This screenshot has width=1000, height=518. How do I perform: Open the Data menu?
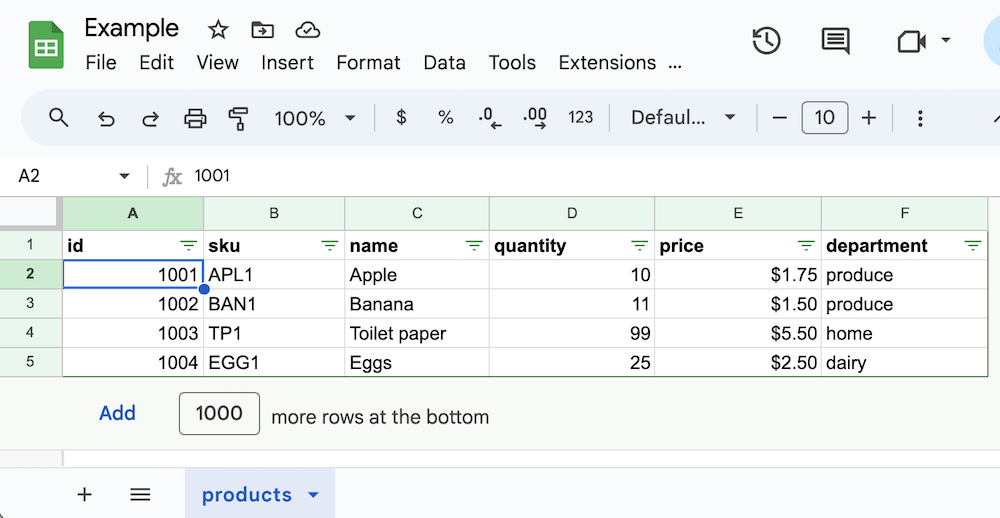444,62
